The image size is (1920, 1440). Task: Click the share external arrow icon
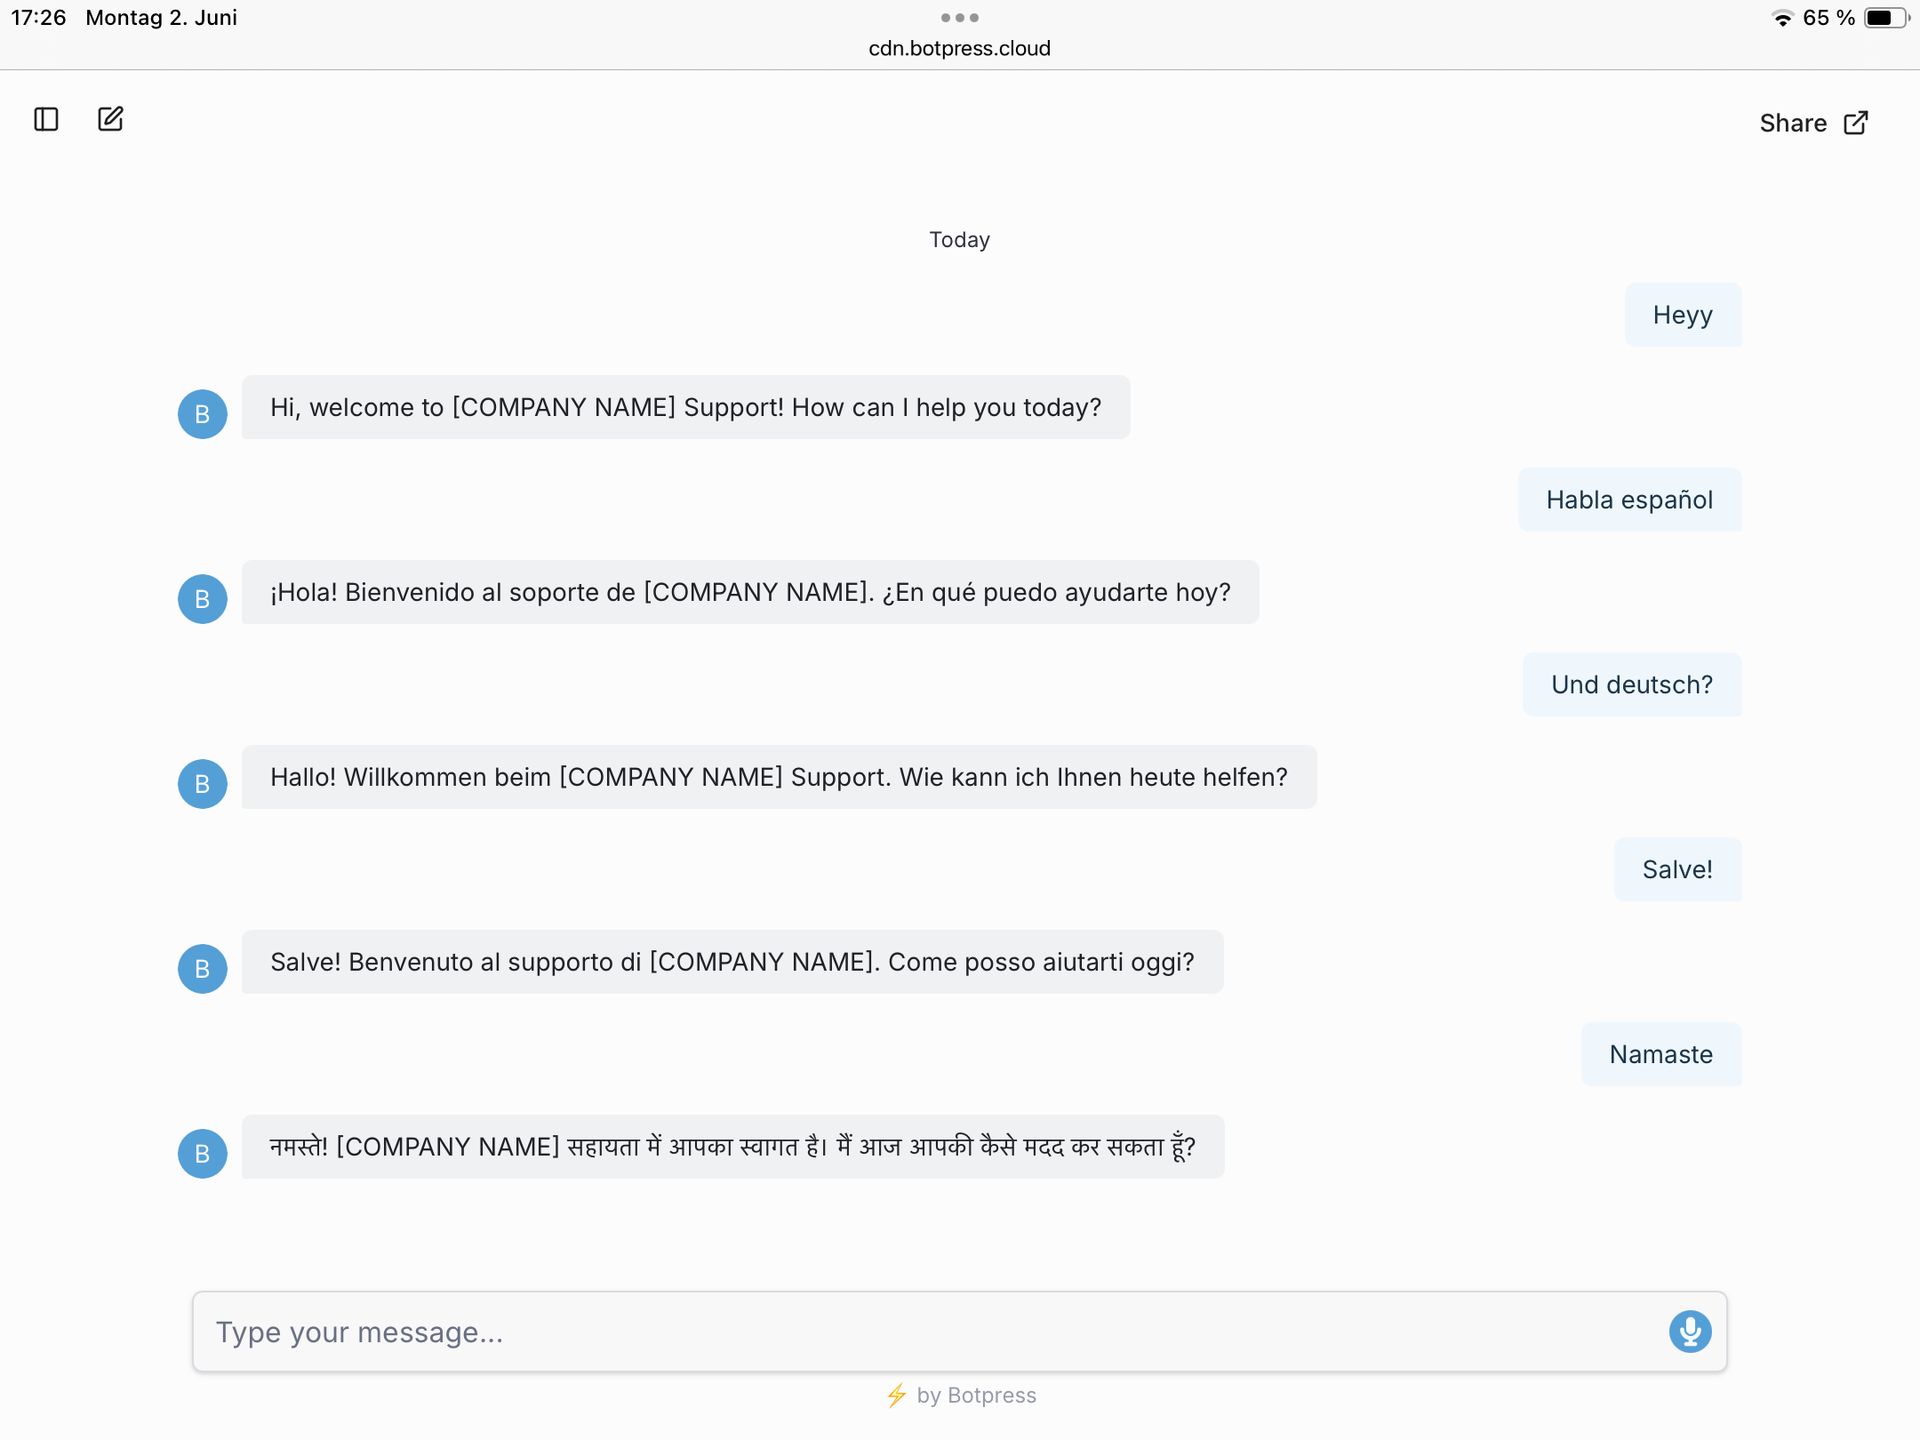(x=1856, y=123)
